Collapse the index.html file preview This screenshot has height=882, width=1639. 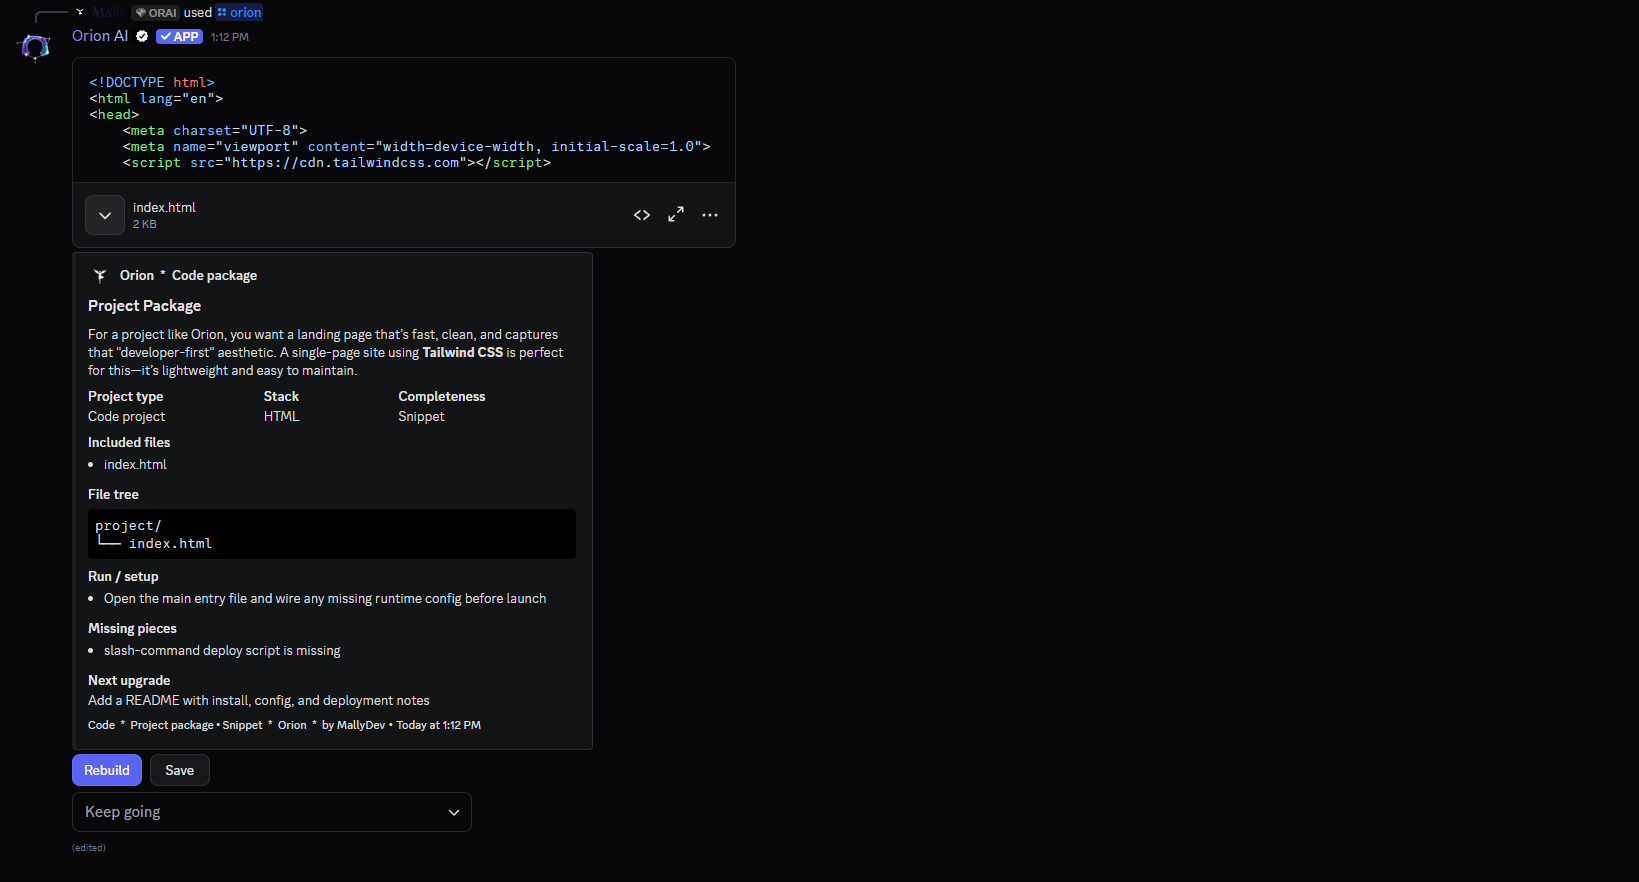[x=105, y=215]
